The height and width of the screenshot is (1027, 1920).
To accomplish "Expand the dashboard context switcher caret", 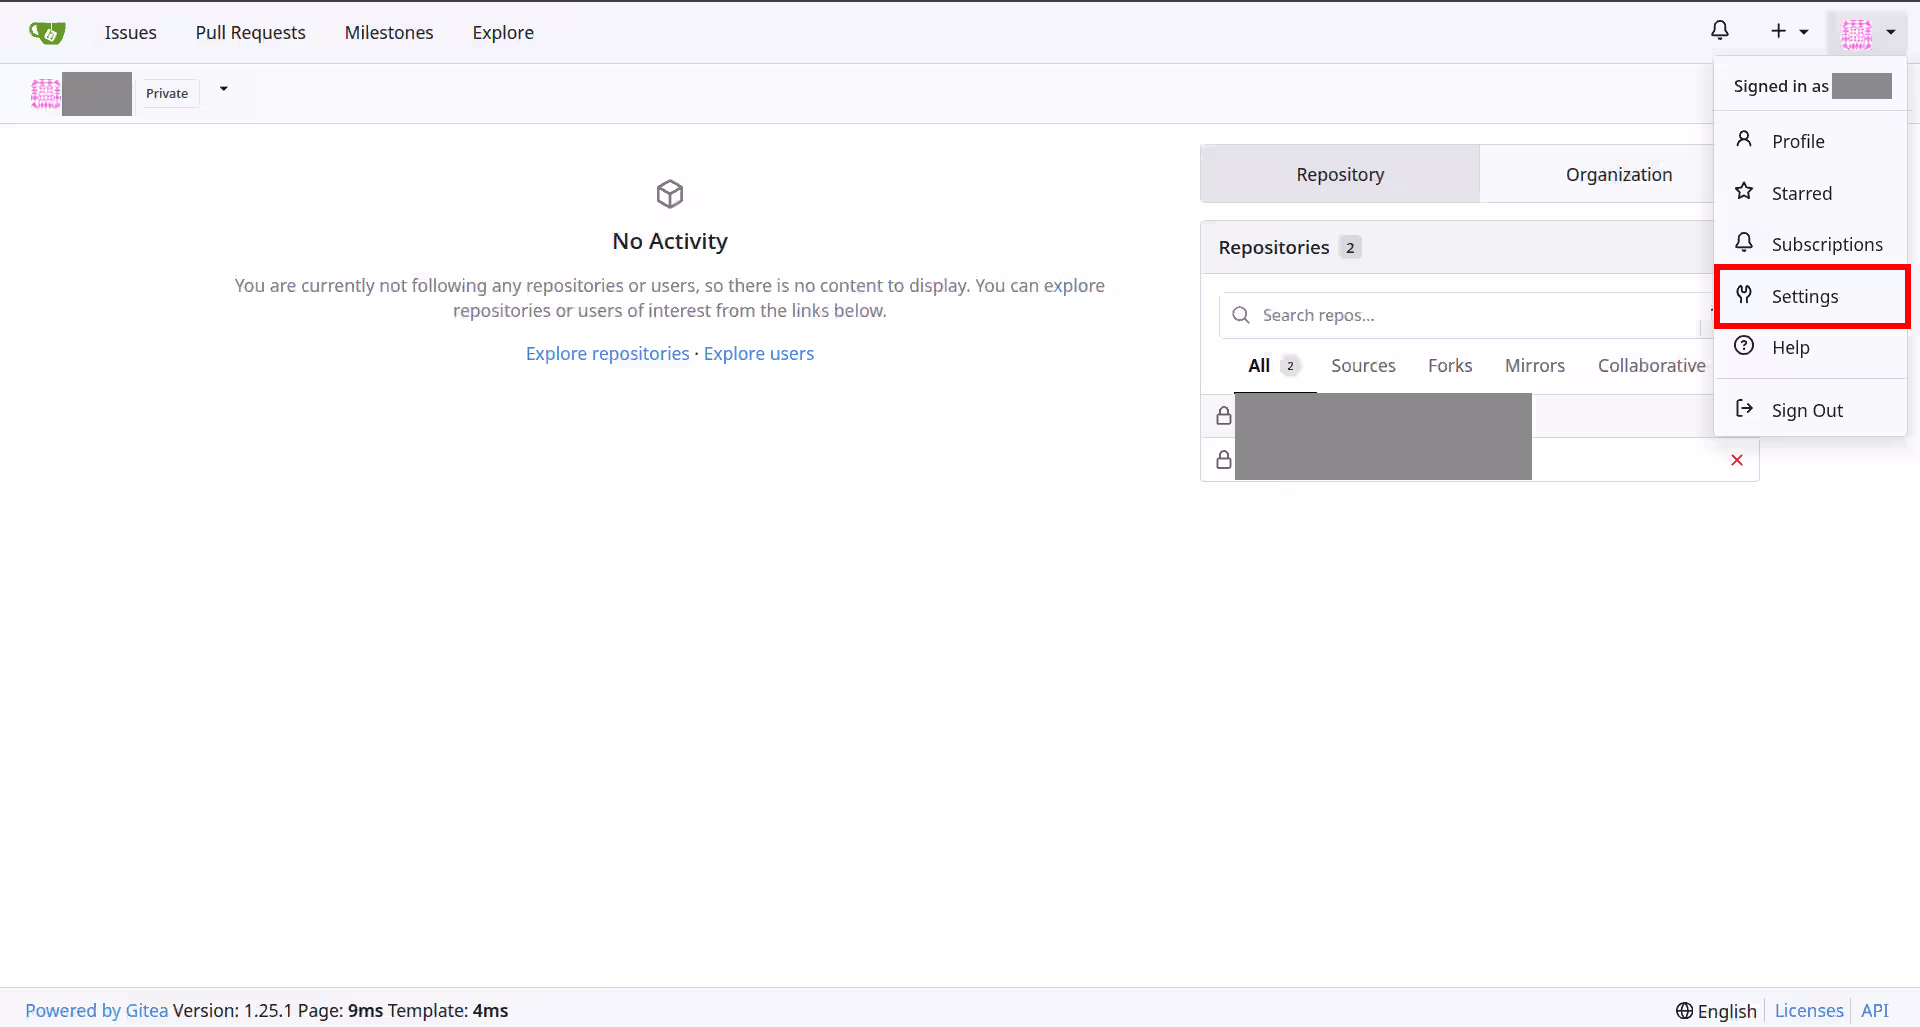I will coord(224,89).
